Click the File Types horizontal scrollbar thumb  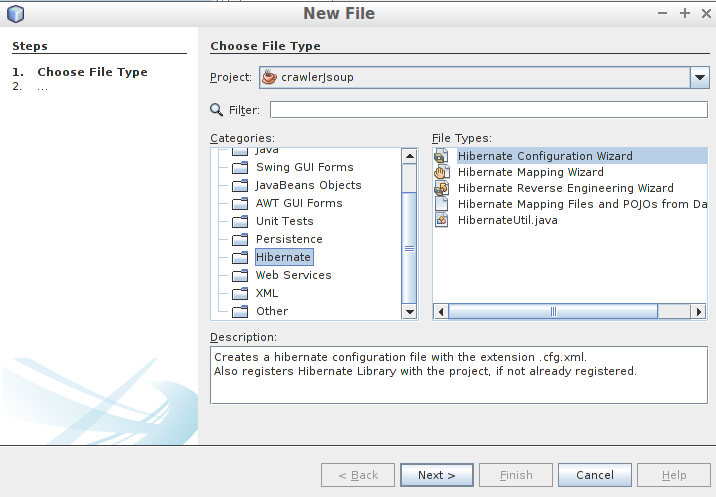(x=553, y=312)
